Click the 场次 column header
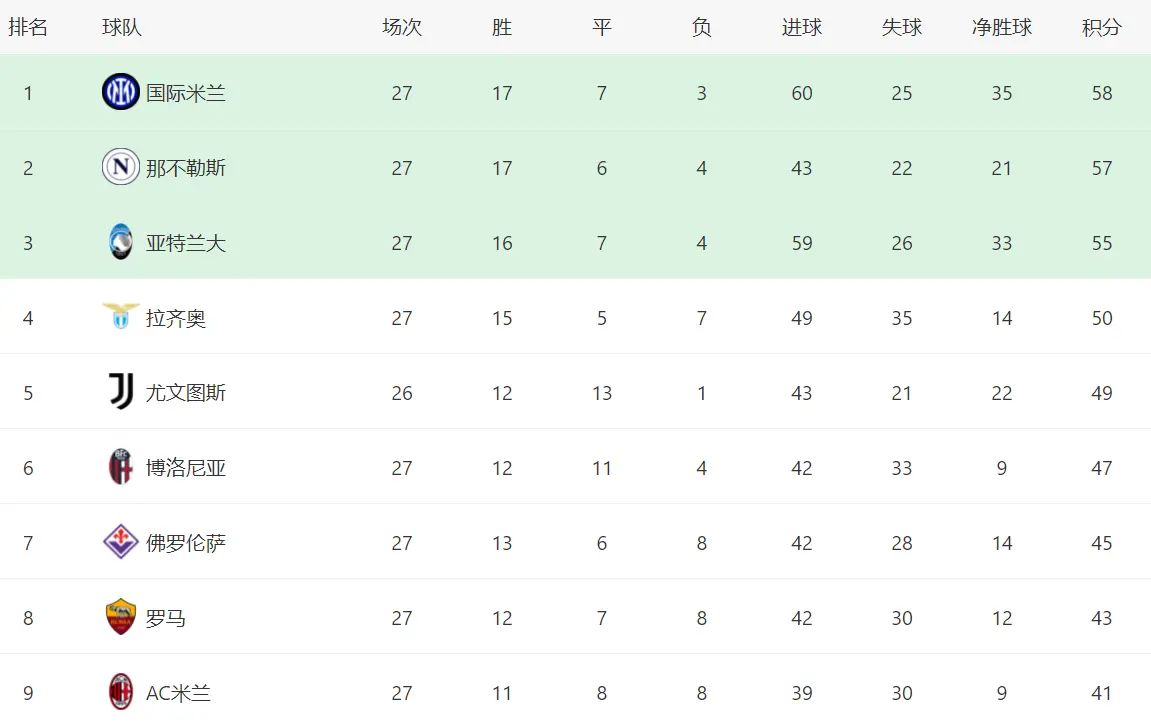 pyautogui.click(x=402, y=28)
